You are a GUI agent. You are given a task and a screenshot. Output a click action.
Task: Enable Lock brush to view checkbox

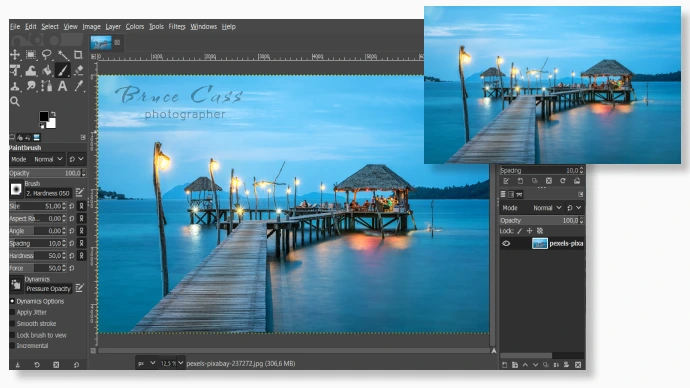[x=12, y=335]
